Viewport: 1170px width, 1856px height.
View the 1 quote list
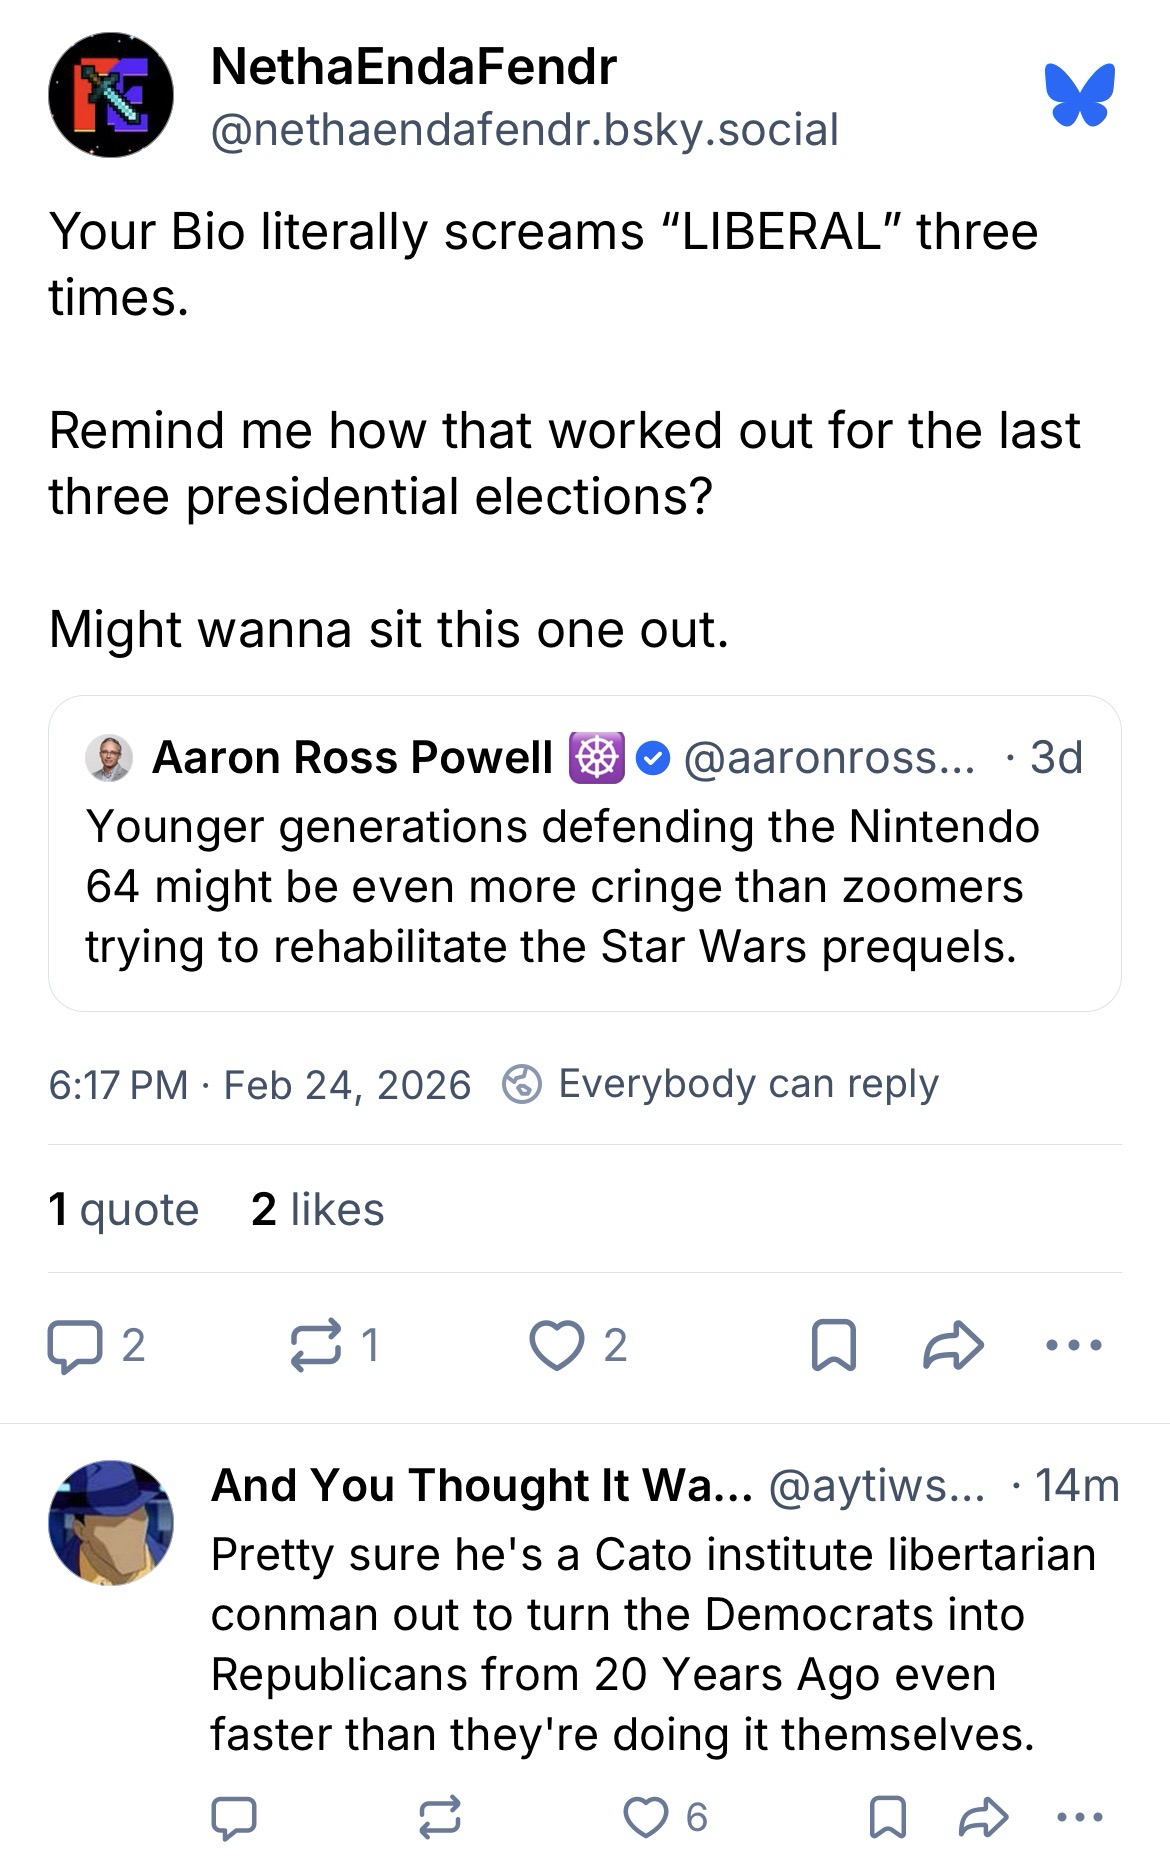[x=124, y=1210]
